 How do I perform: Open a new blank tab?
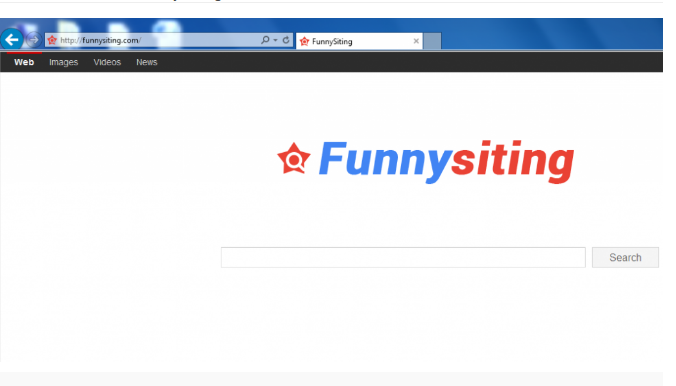[432, 41]
